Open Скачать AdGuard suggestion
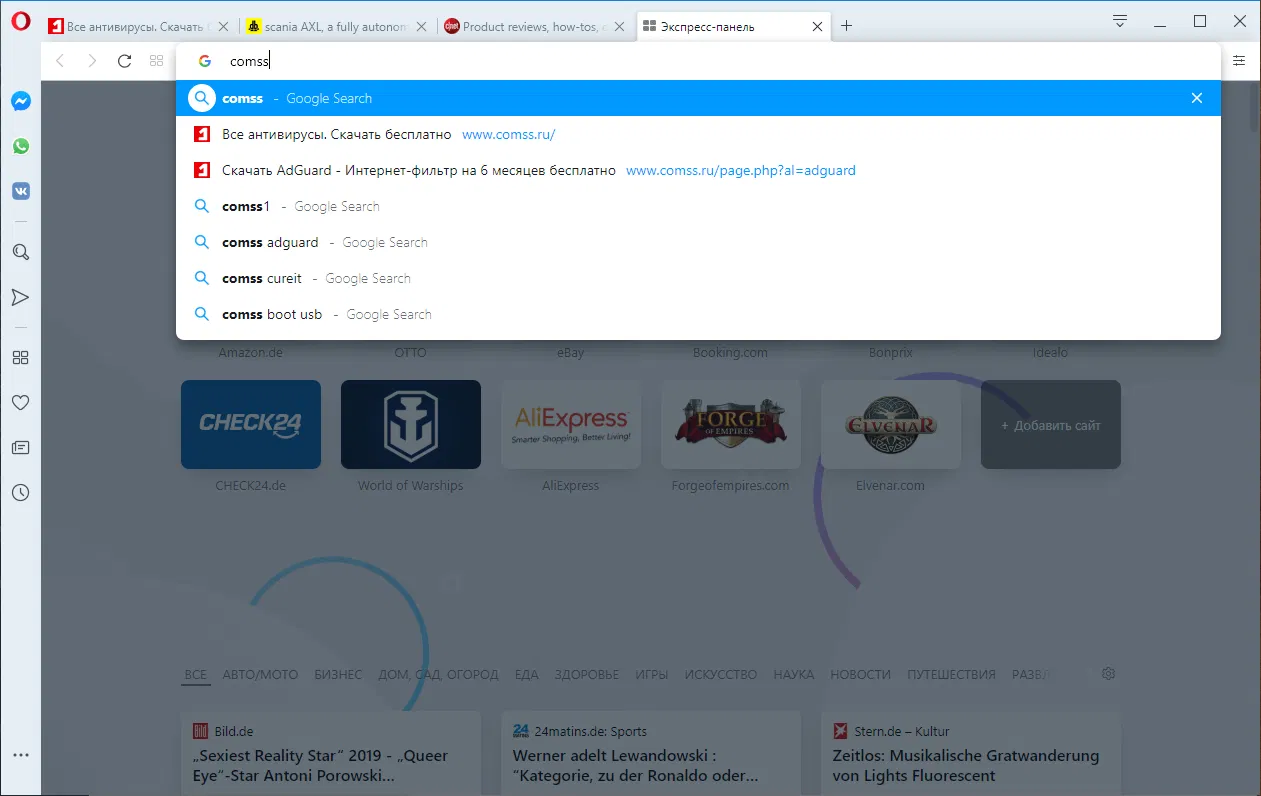This screenshot has width=1261, height=796. pos(698,170)
